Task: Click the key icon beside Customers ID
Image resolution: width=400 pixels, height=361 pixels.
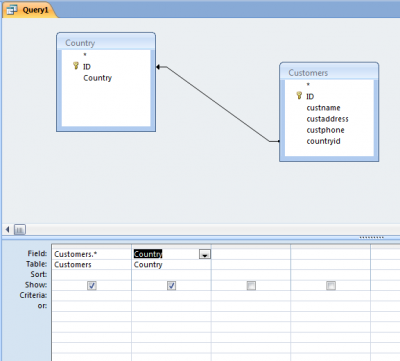Action: tap(299, 96)
